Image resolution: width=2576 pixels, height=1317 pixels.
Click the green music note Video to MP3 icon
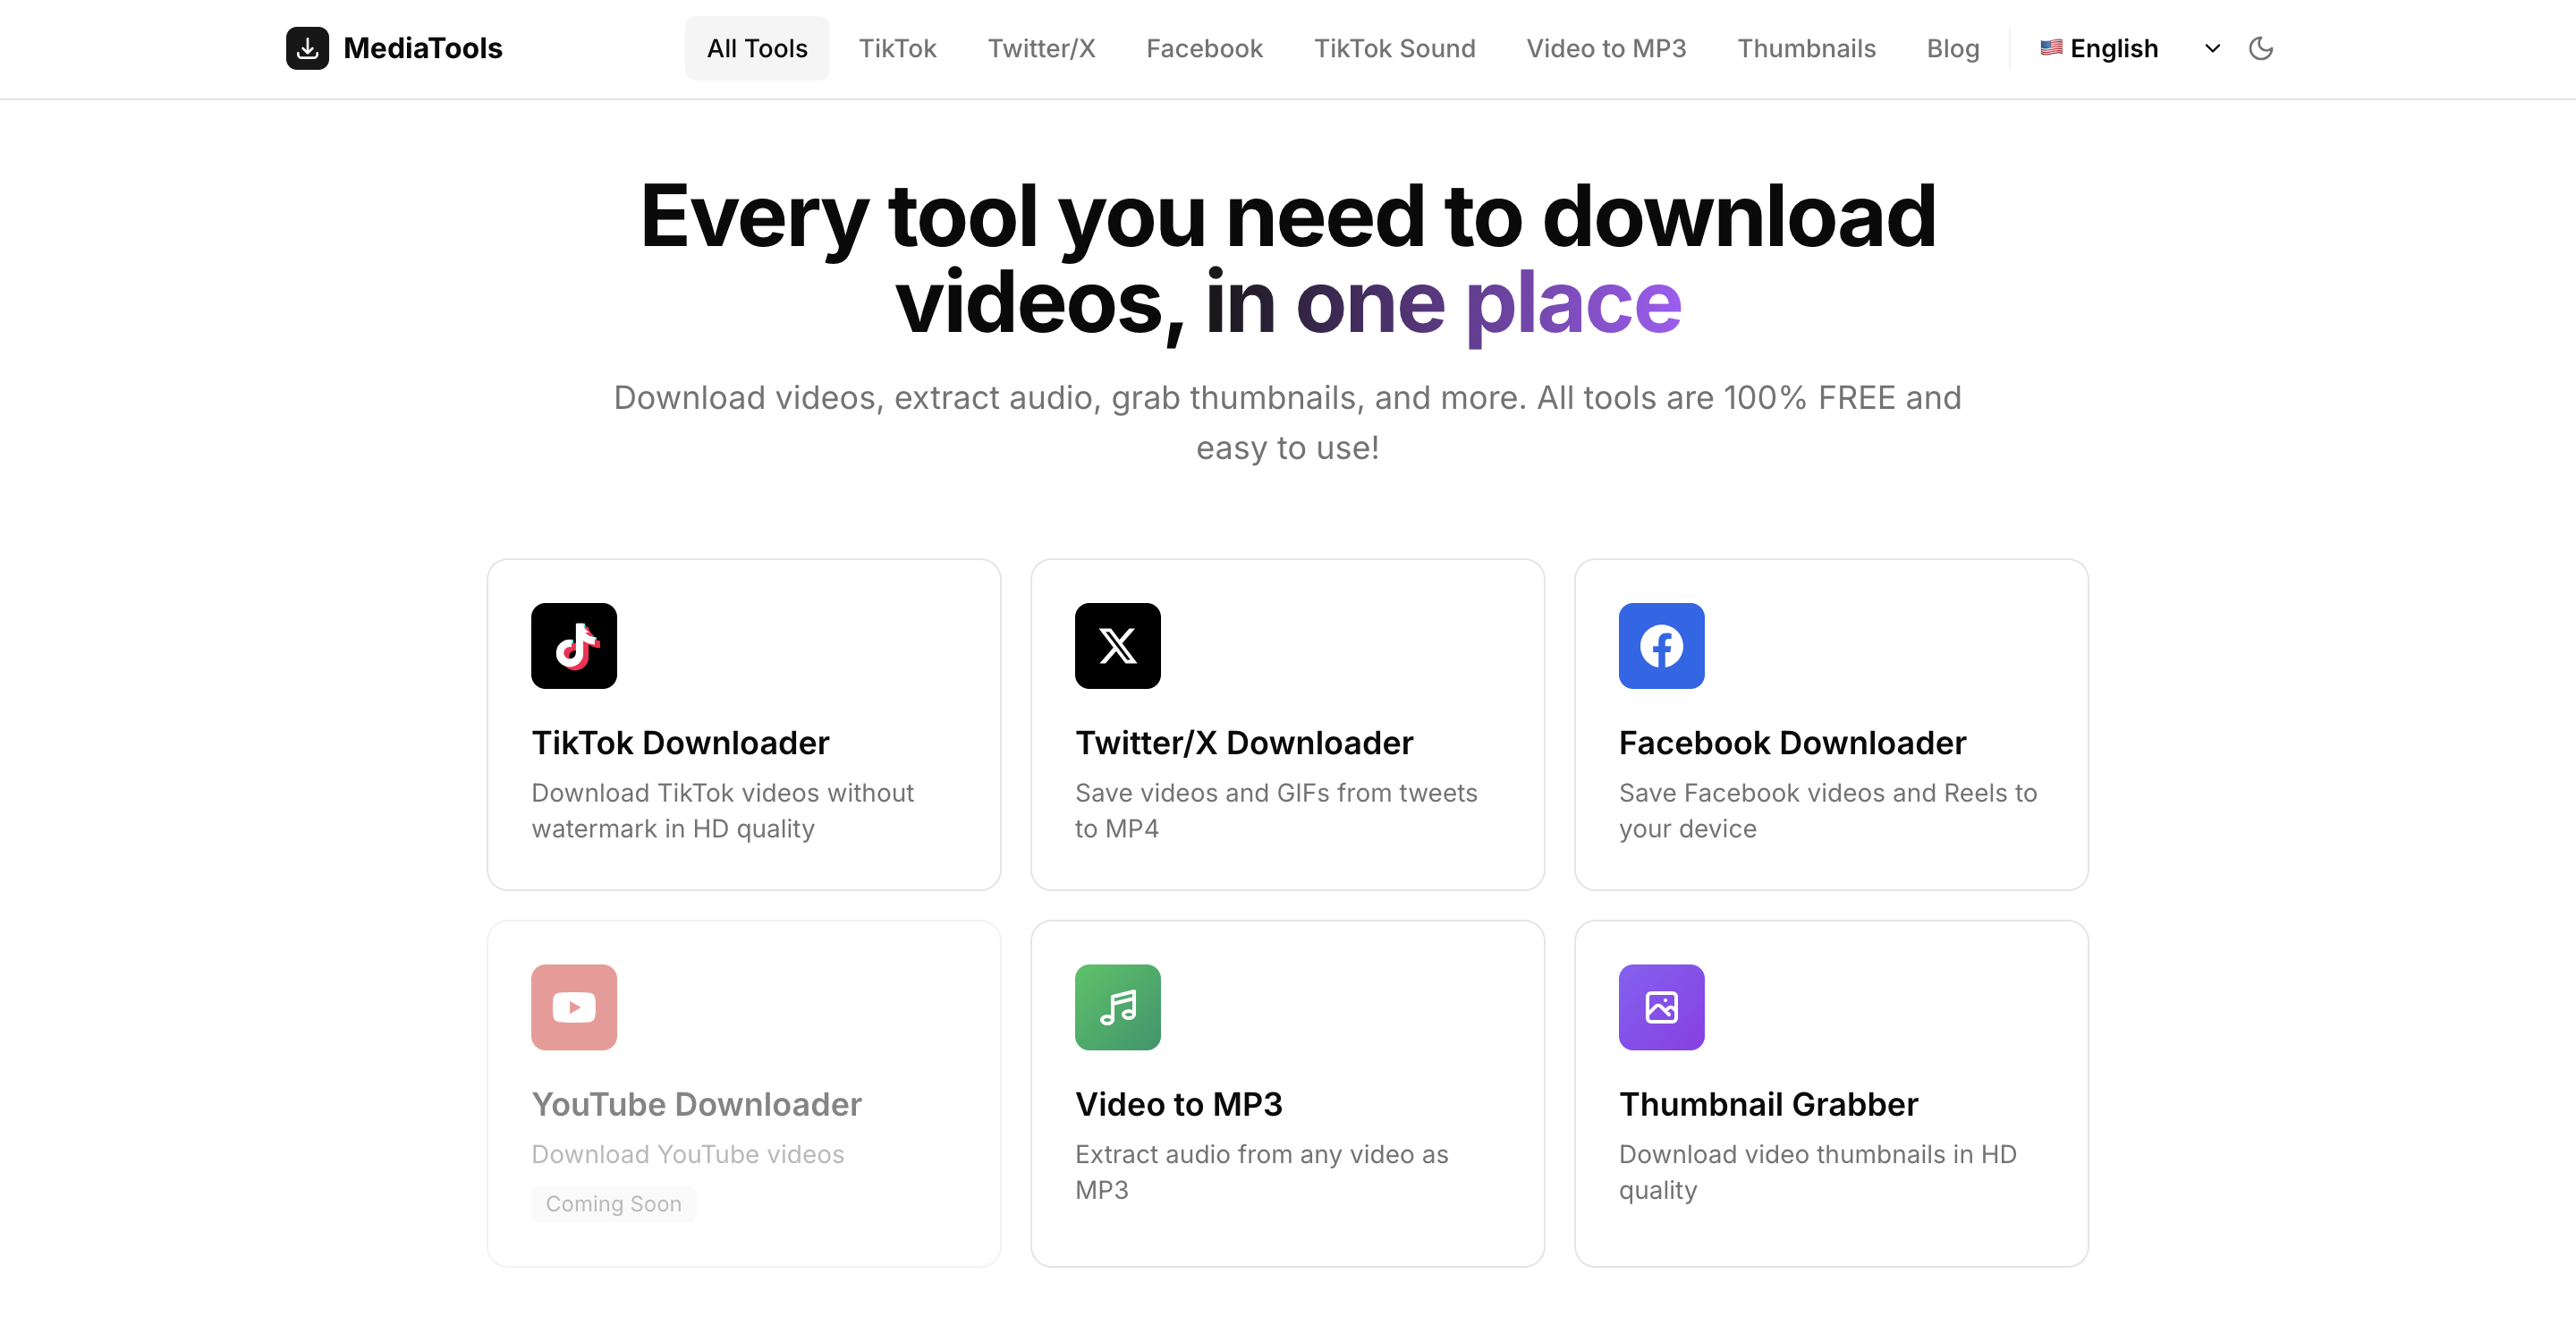tap(1117, 1007)
